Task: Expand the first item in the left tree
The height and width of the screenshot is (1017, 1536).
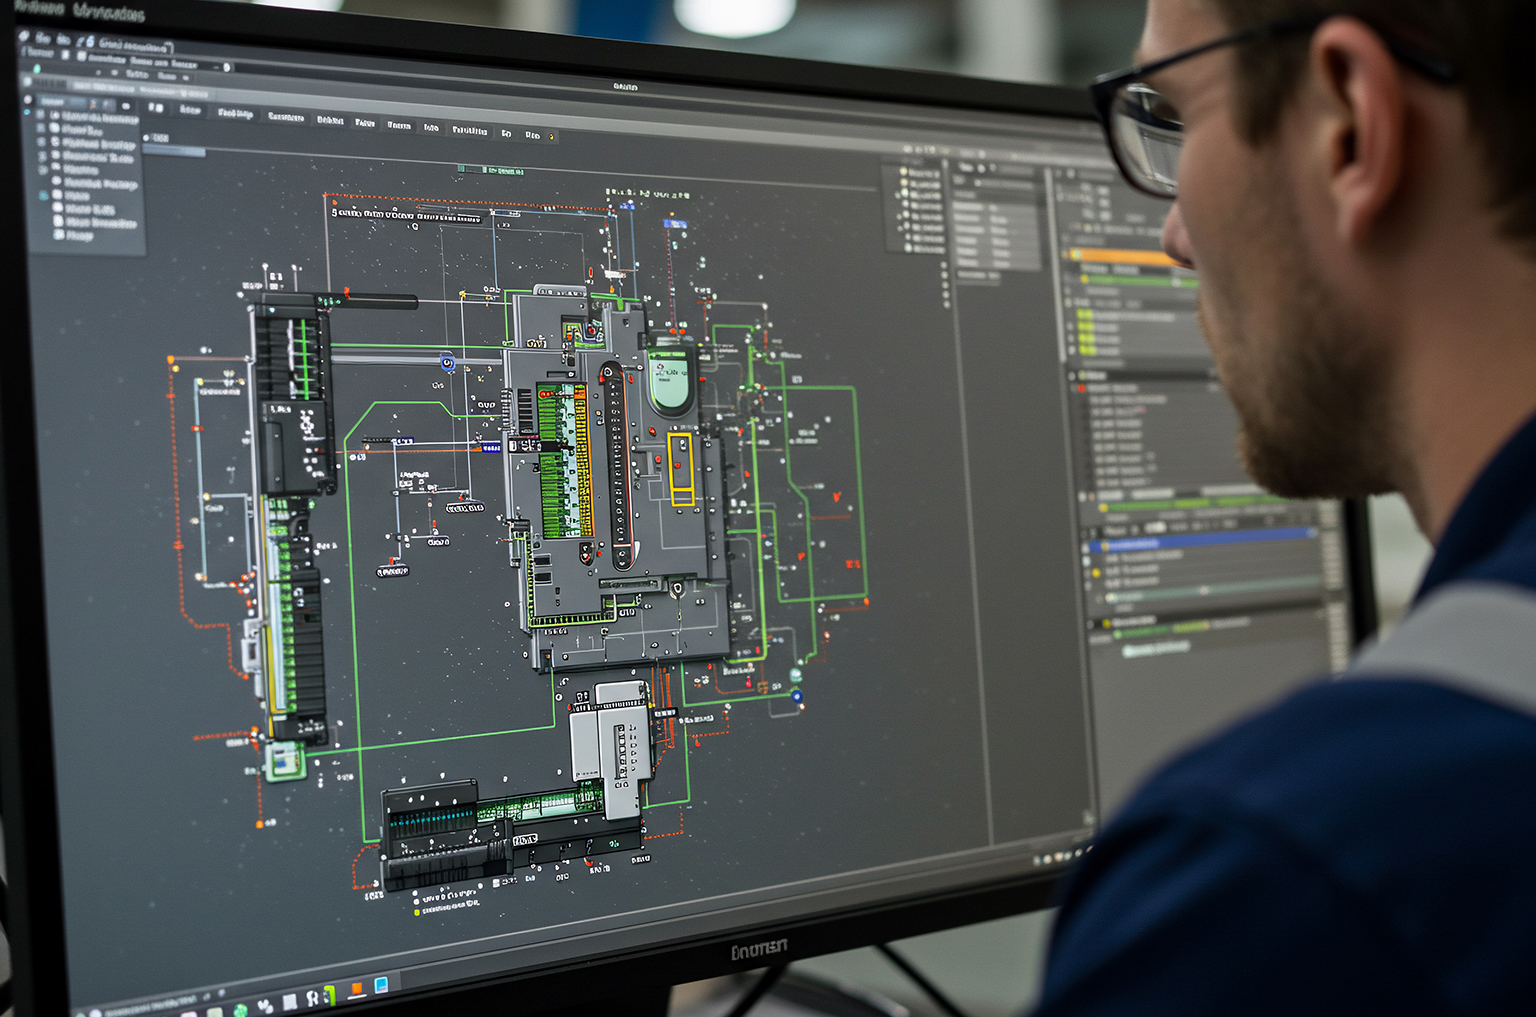Action: coord(56,116)
